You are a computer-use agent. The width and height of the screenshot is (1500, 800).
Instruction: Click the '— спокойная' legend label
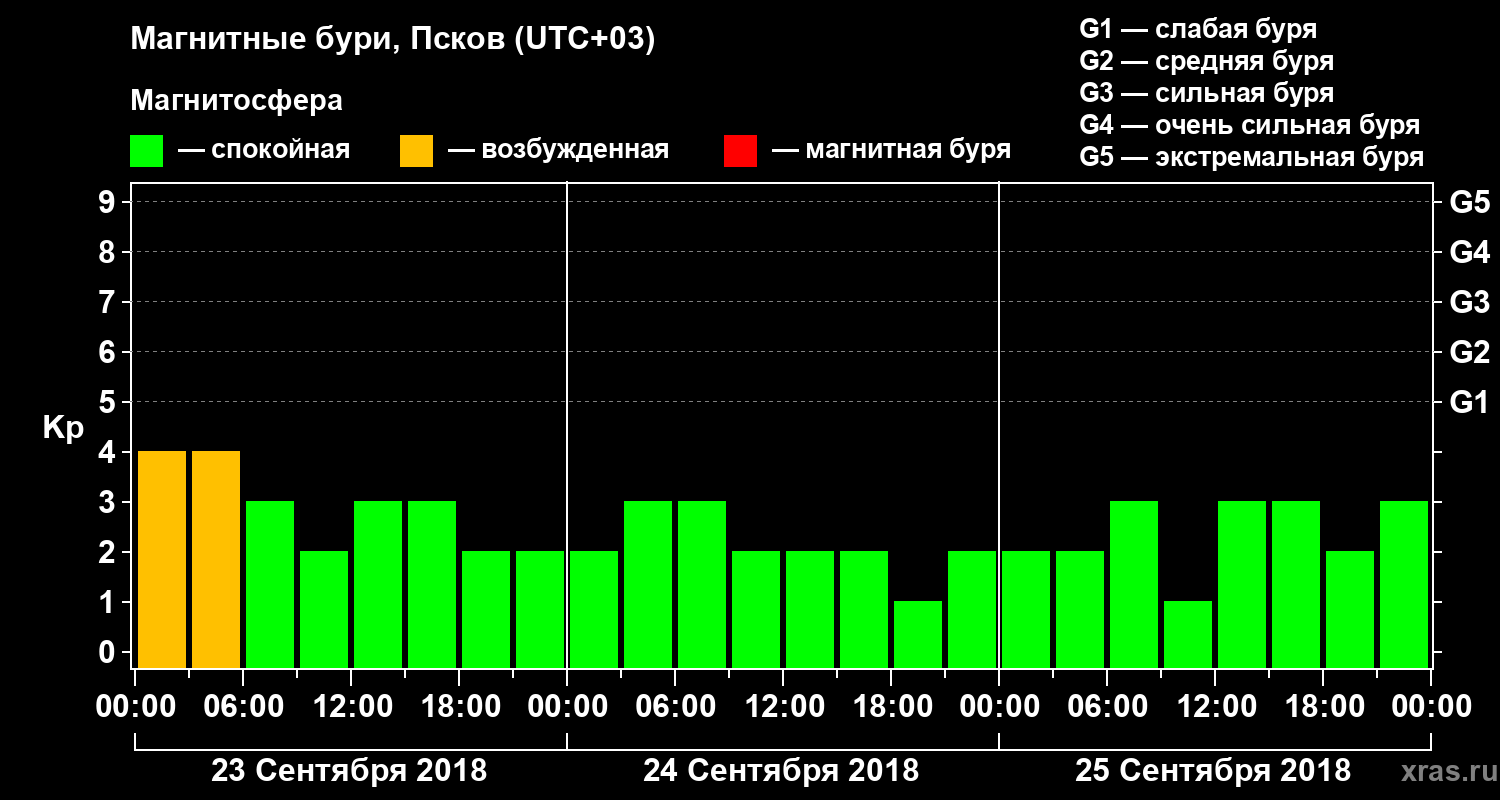tap(264, 150)
